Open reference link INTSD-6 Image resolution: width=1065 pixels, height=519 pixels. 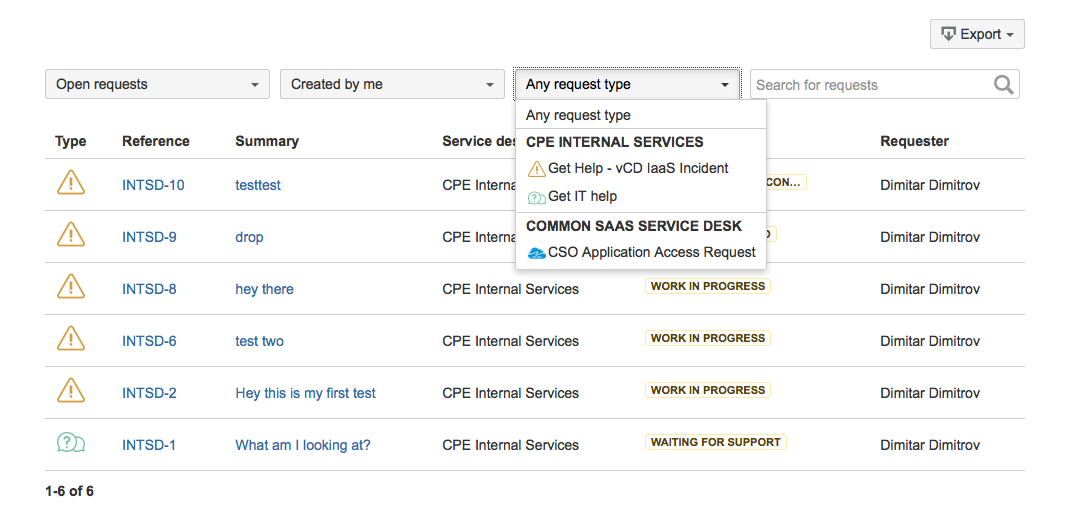coord(149,341)
